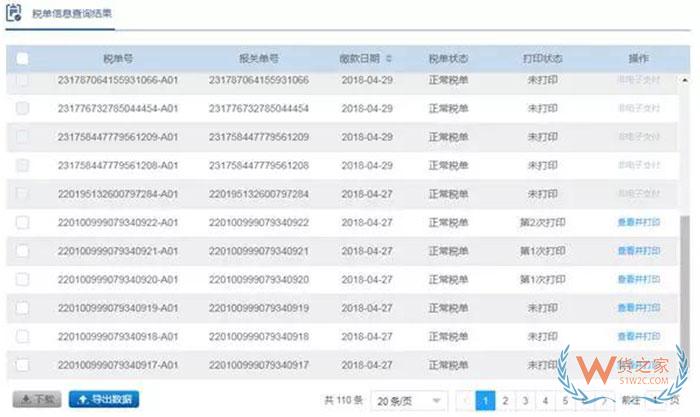This screenshot has width=700, height=417.
Task: Check the row 231776732785044454-A01
Action: click(x=22, y=108)
